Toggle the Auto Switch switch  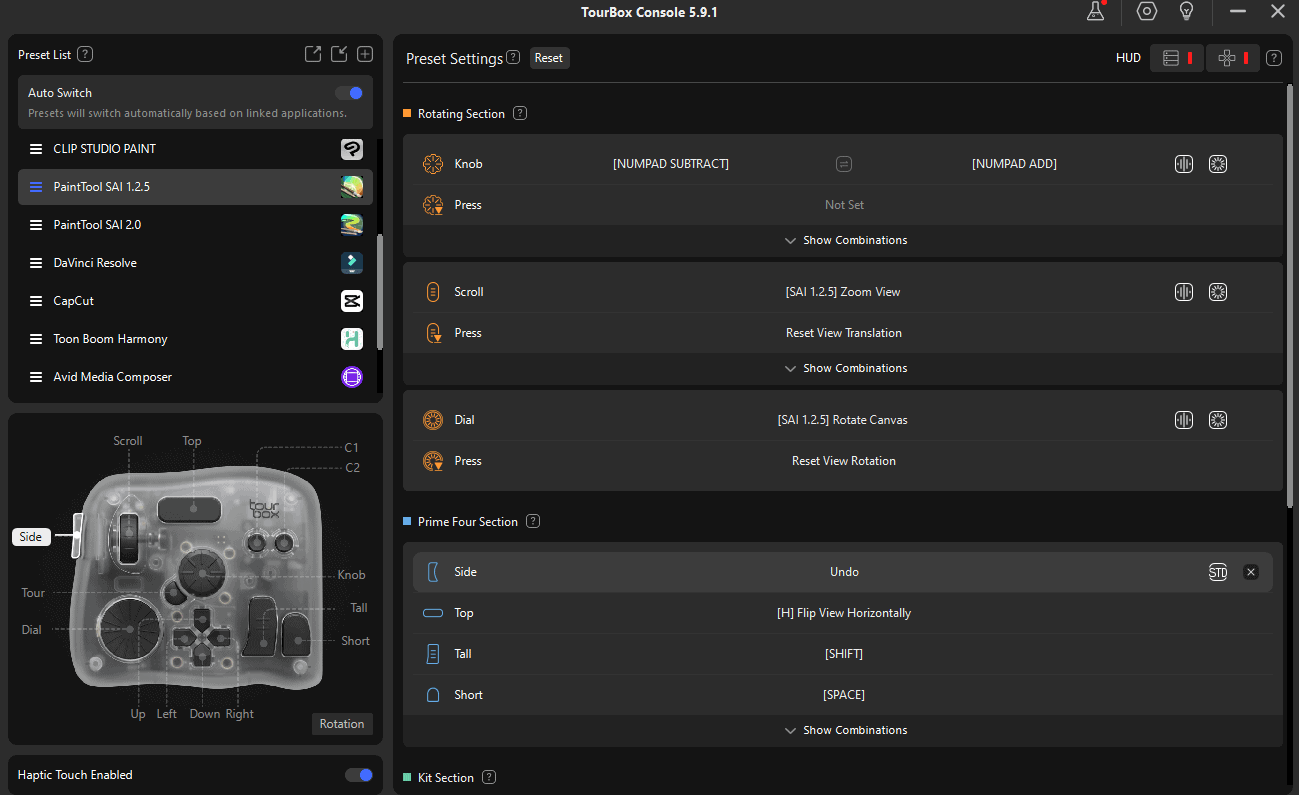coord(349,93)
